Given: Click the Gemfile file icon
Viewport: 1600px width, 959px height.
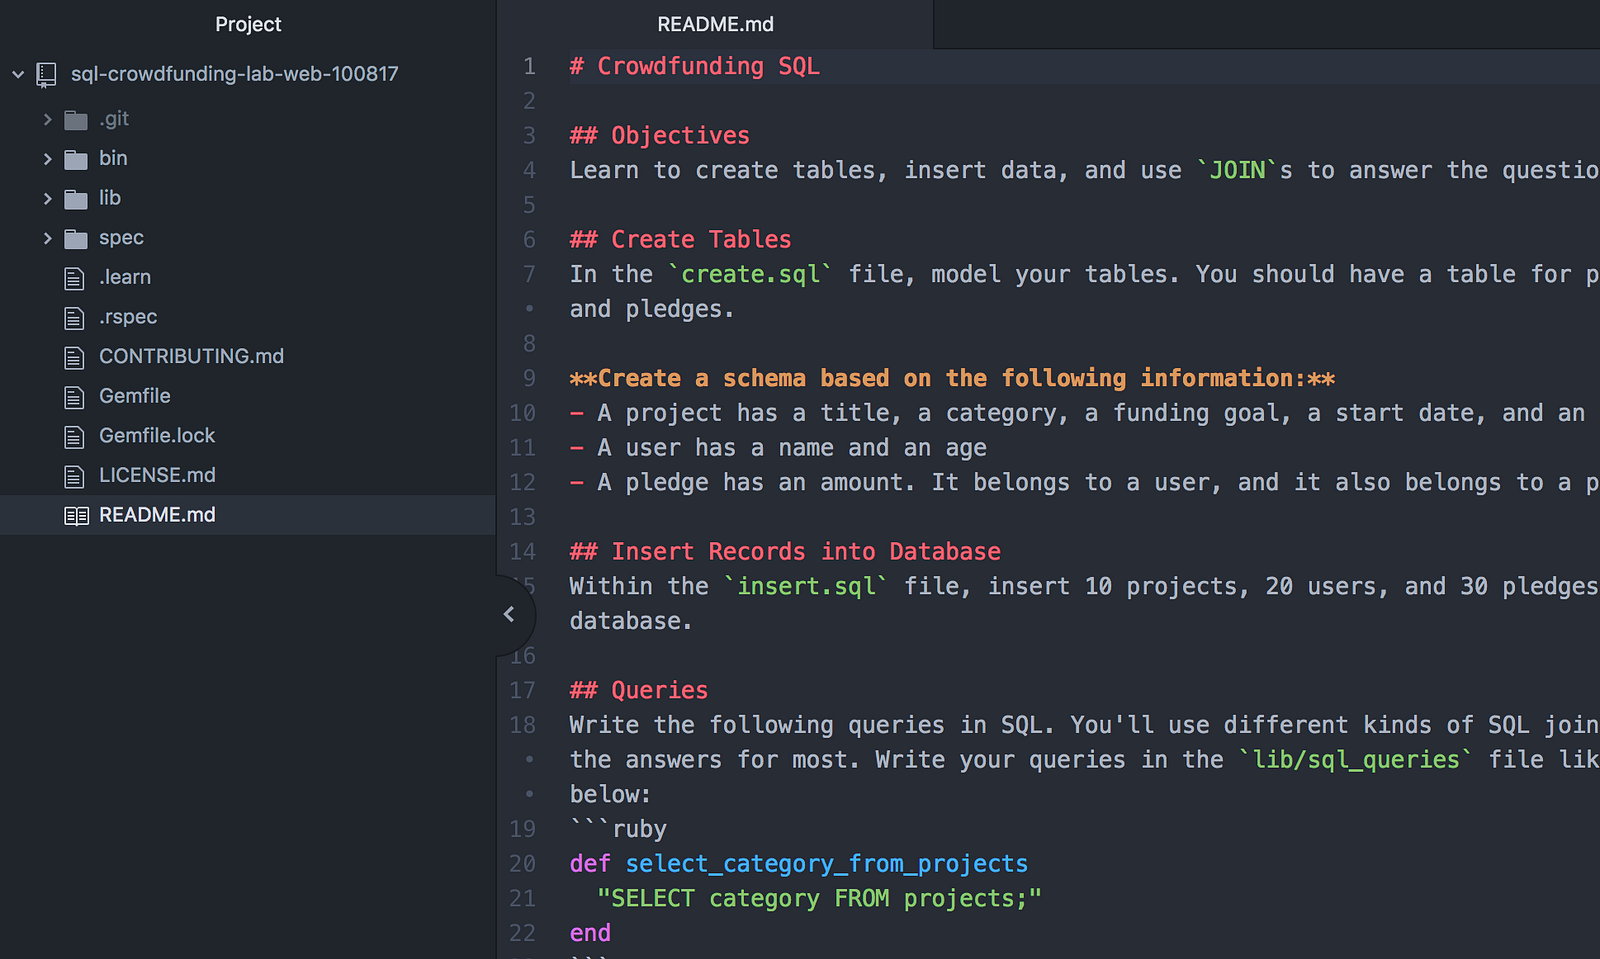Looking at the screenshot, I should click(x=74, y=397).
